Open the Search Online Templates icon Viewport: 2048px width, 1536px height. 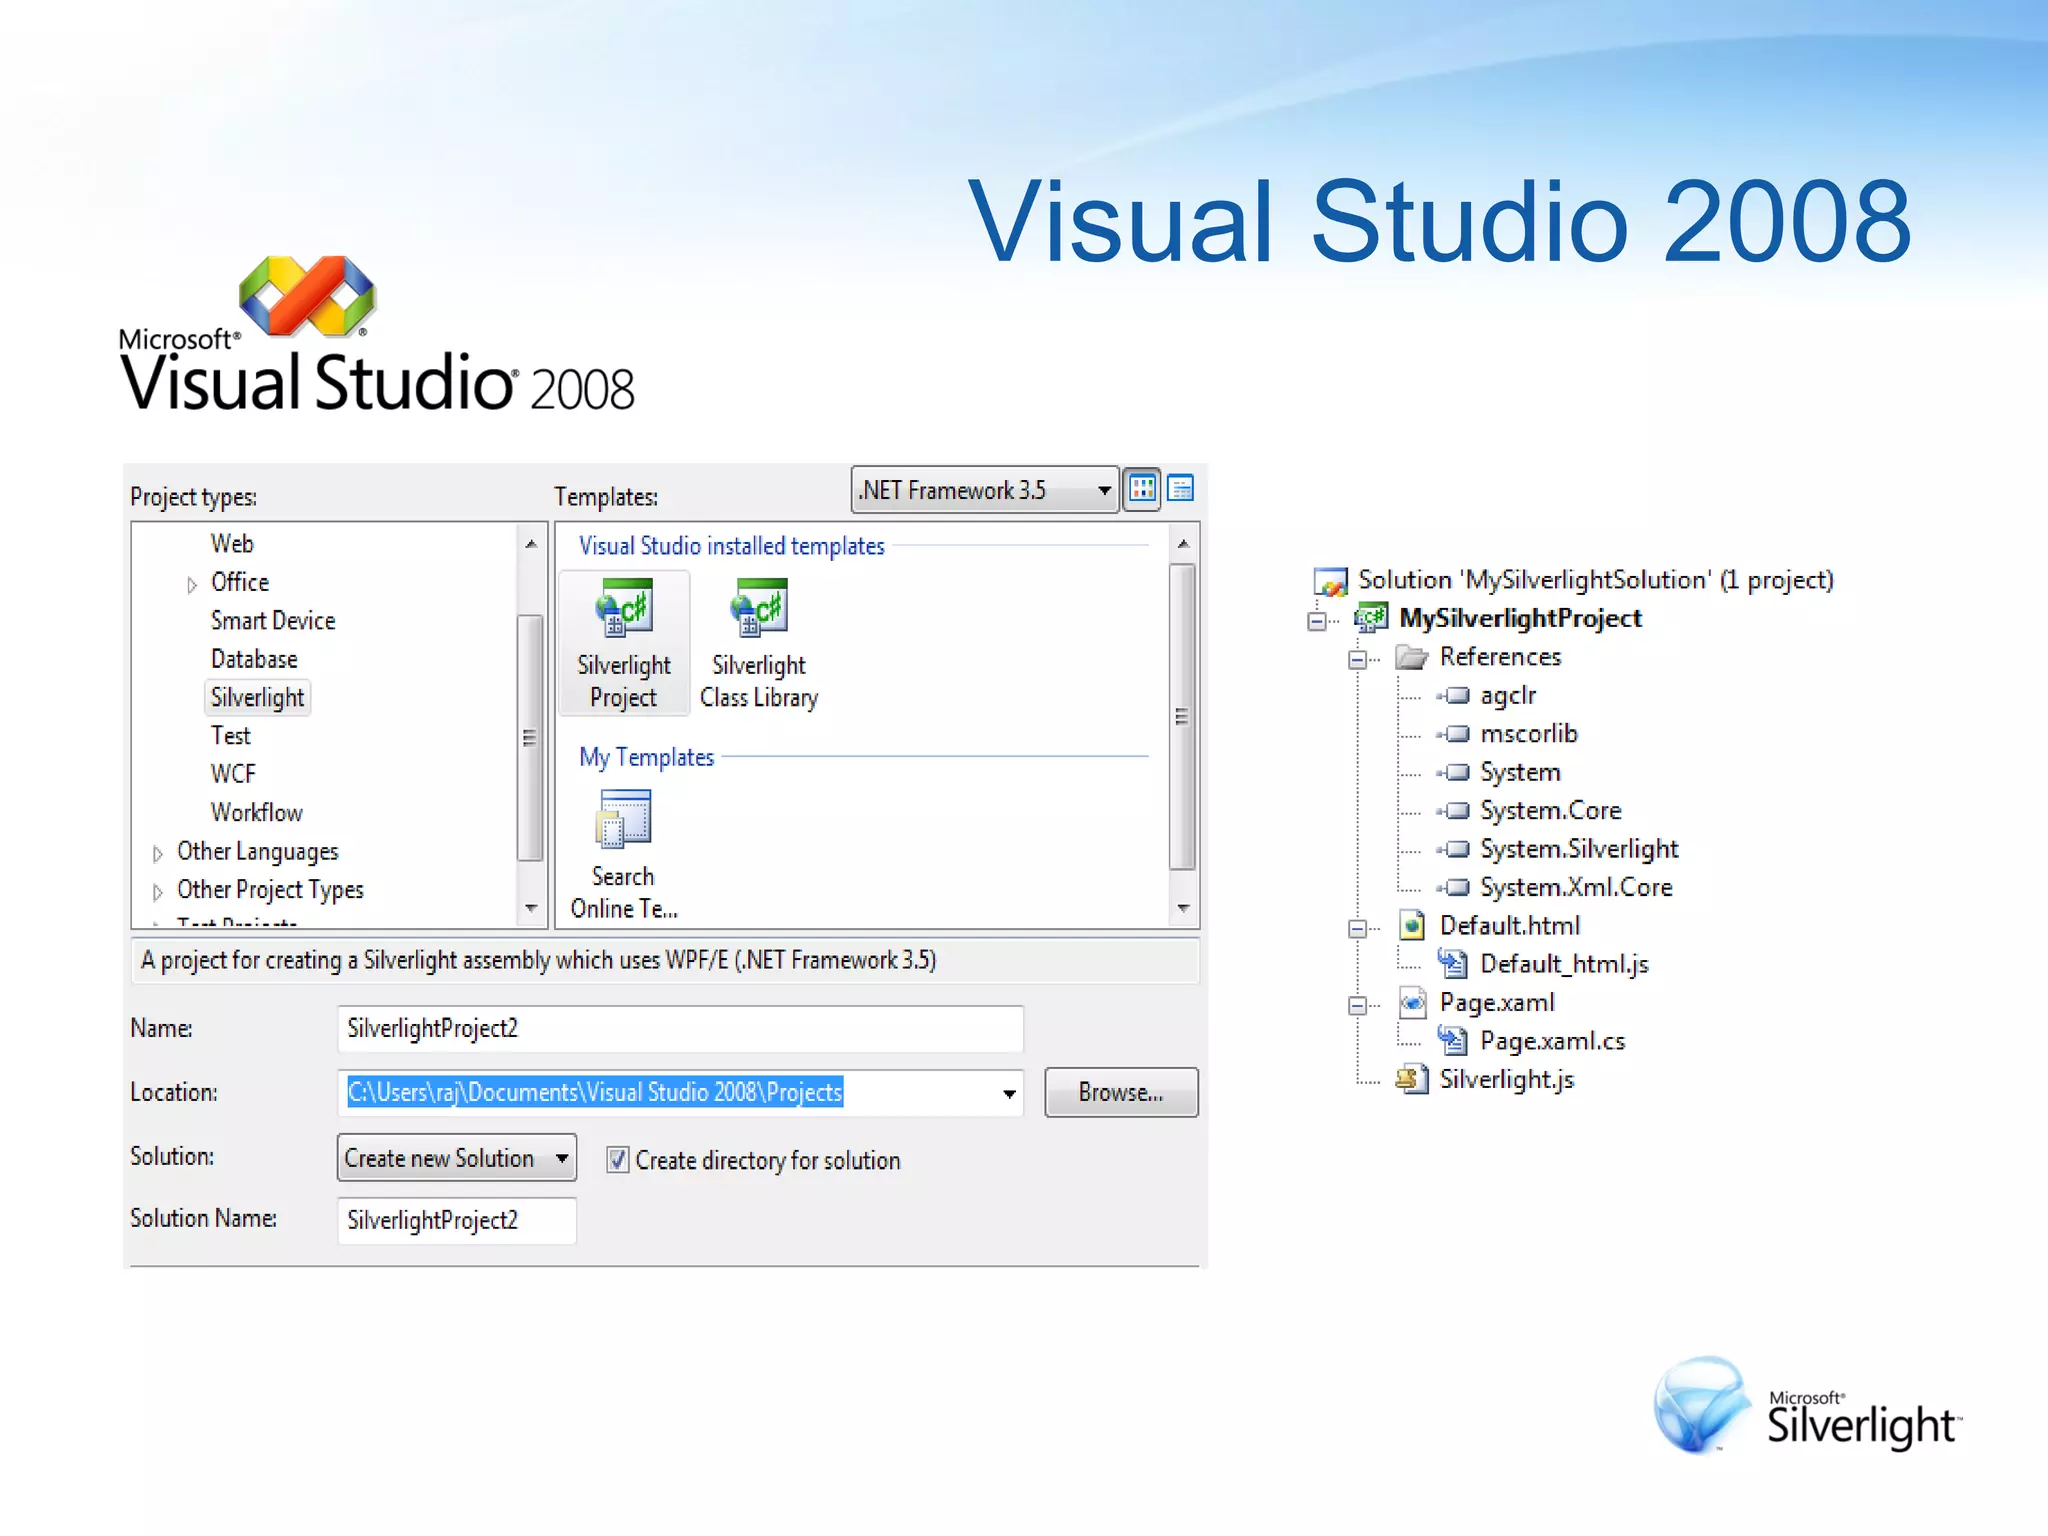coord(624,819)
